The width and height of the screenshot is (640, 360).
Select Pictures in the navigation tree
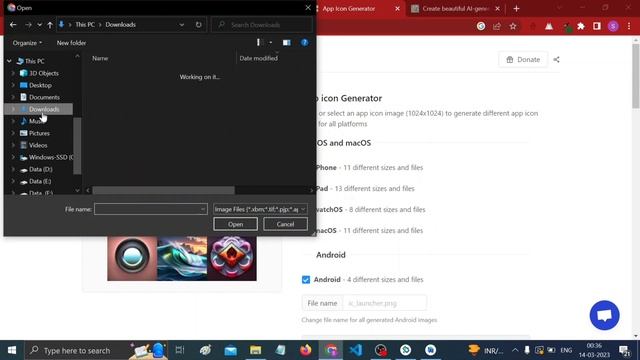coord(39,133)
